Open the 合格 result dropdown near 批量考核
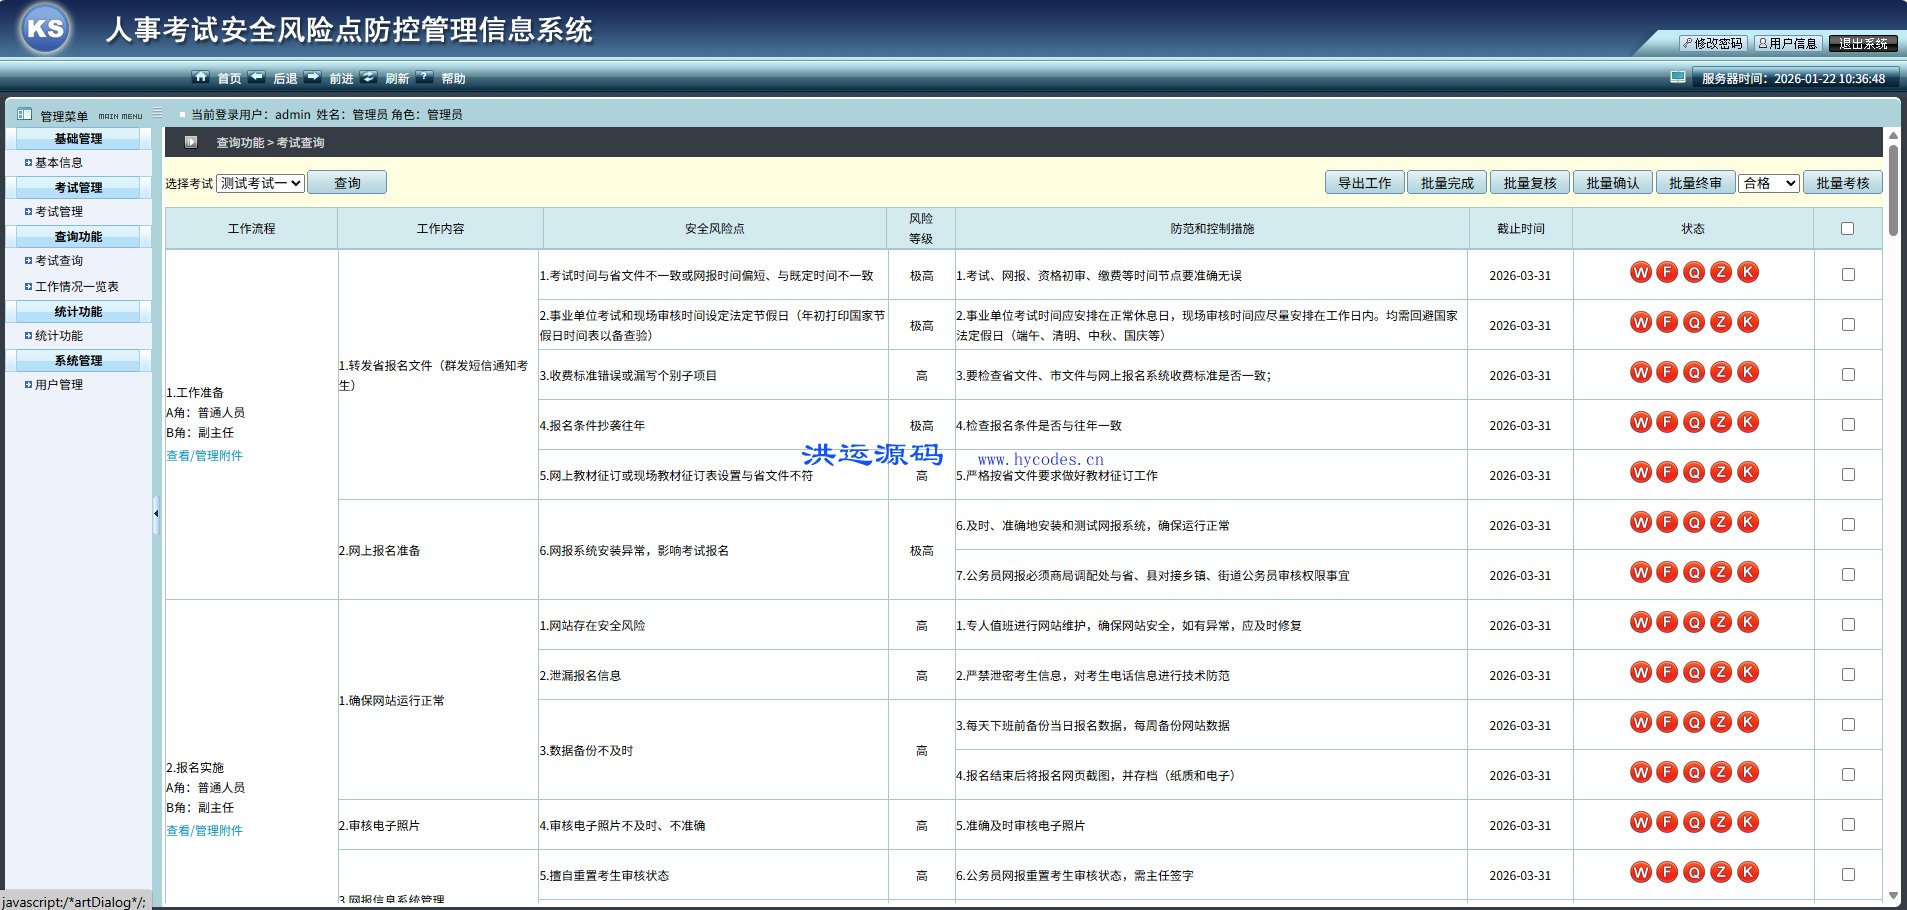 (1768, 183)
